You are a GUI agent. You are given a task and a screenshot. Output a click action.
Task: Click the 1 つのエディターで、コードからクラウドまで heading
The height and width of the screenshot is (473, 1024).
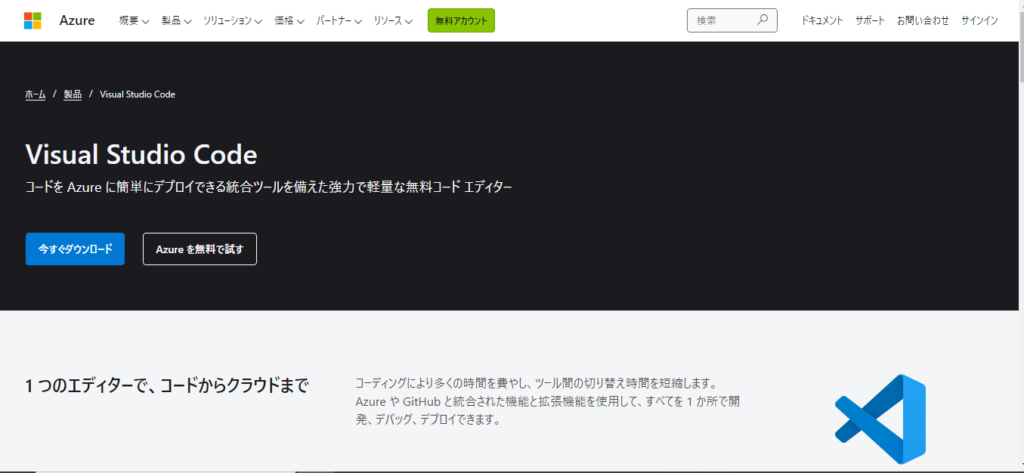pyautogui.click(x=167, y=385)
